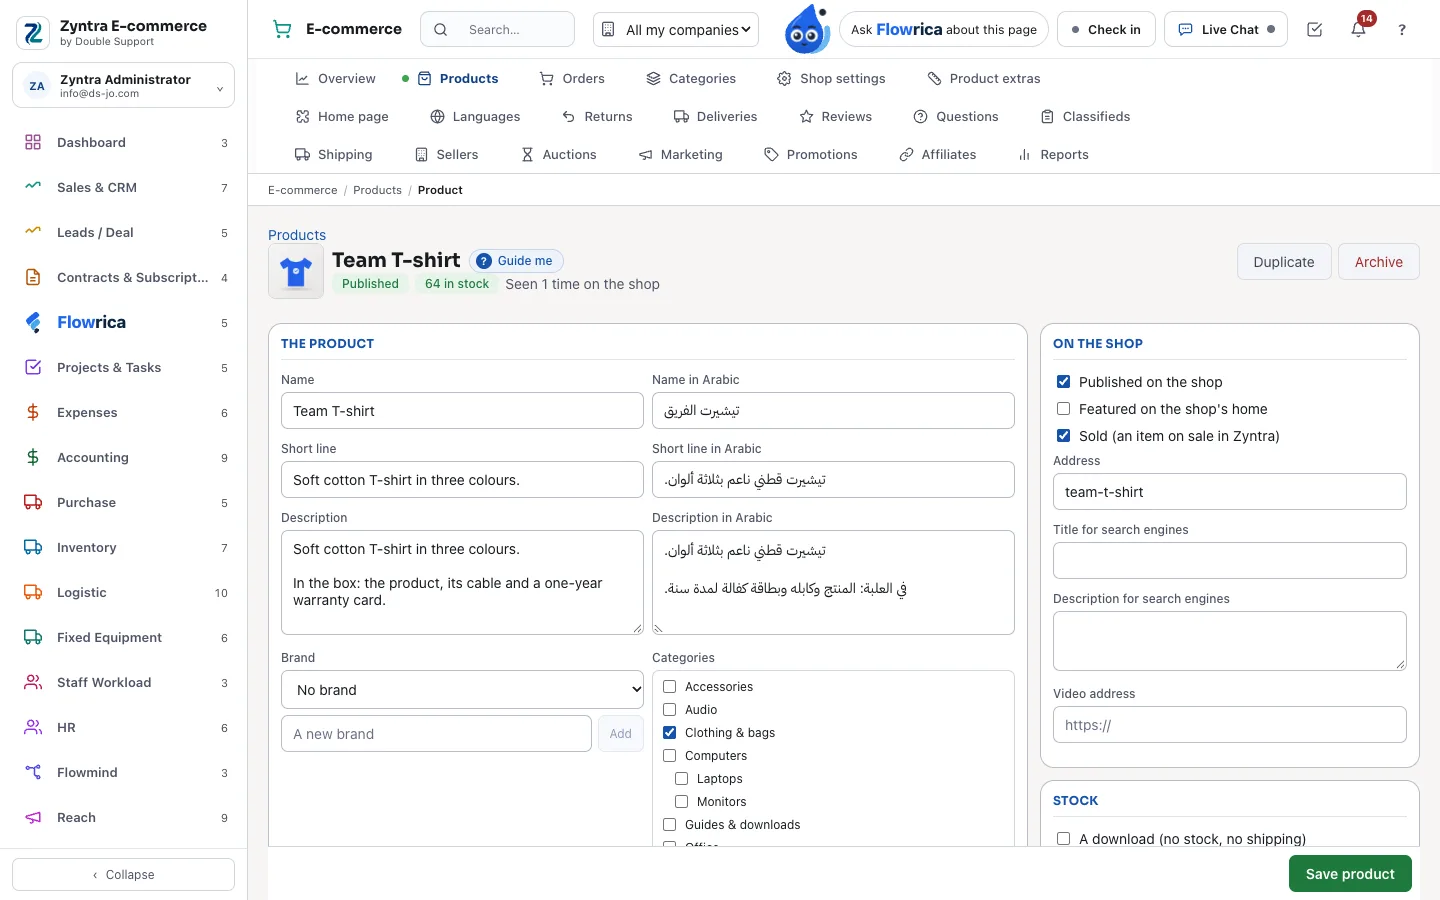Click the Products breadcrumb link

pyautogui.click(x=377, y=190)
